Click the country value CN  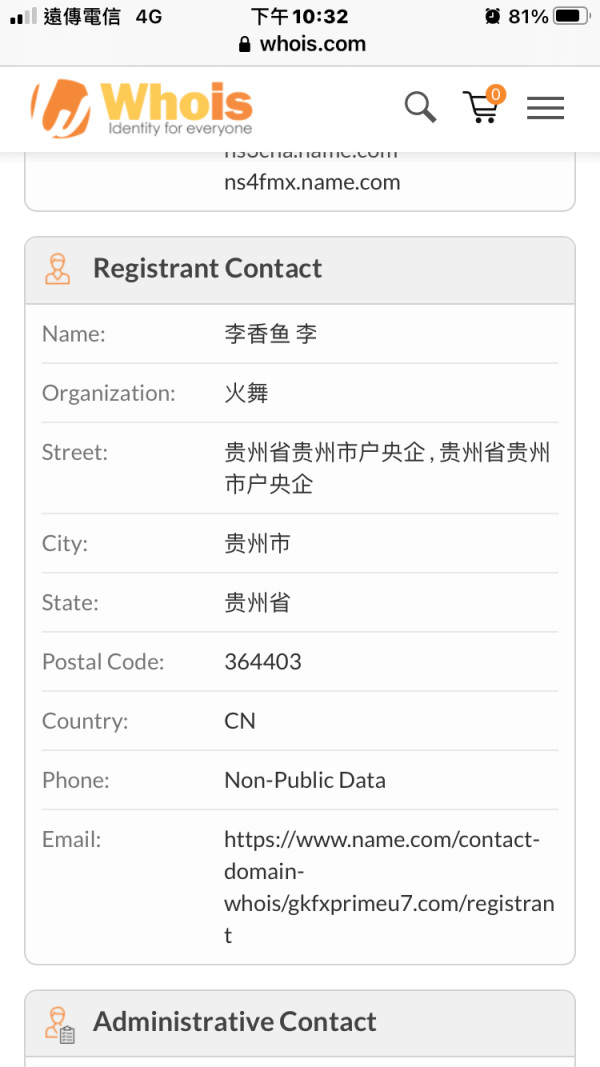tap(240, 721)
